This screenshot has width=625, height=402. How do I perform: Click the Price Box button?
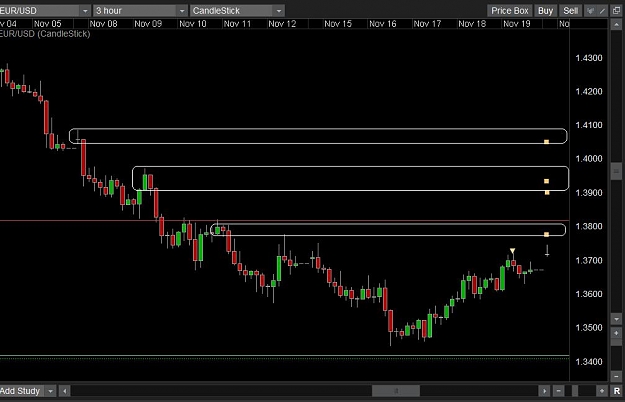[x=509, y=11]
